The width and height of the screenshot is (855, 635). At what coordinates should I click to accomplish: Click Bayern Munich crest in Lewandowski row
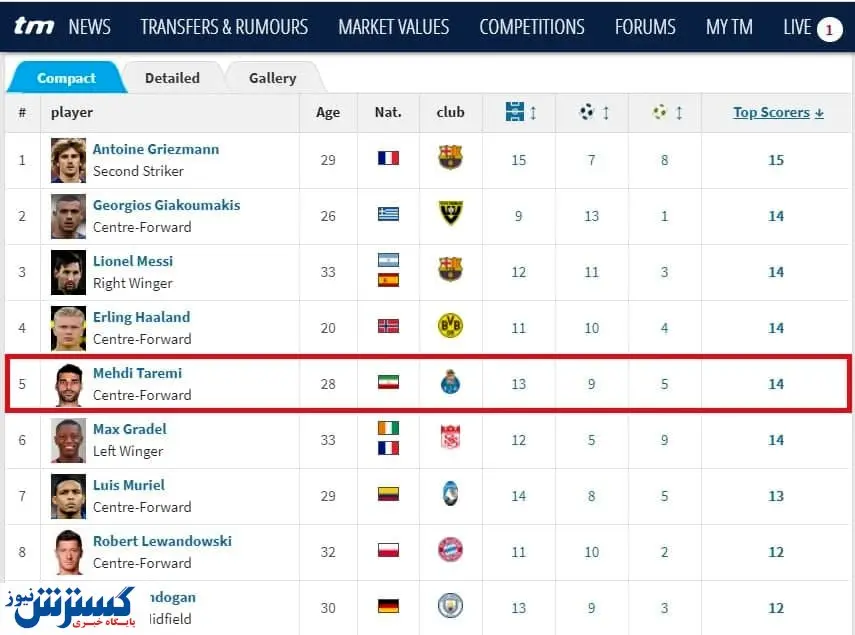[450, 549]
